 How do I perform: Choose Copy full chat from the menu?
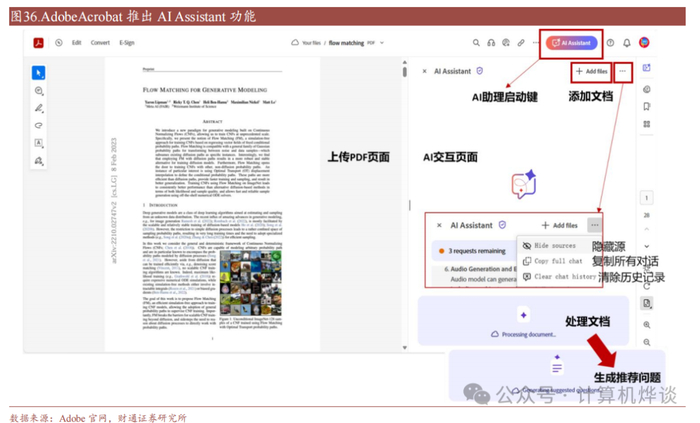tap(555, 261)
